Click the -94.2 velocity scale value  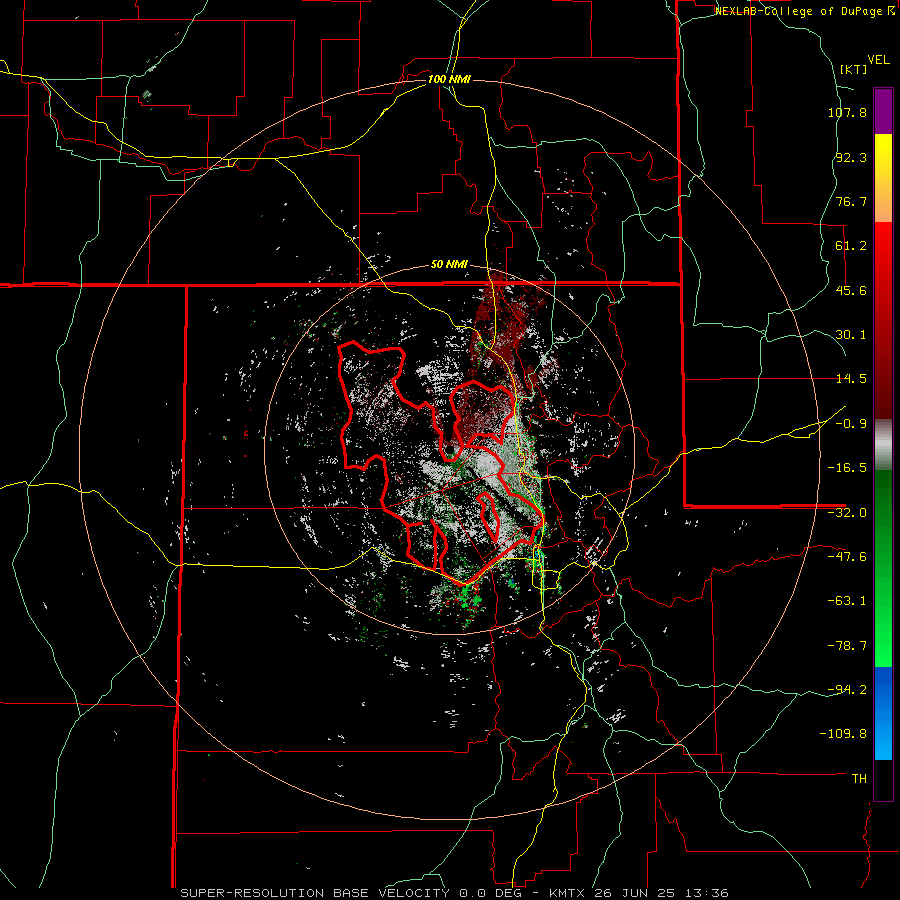coord(847,689)
